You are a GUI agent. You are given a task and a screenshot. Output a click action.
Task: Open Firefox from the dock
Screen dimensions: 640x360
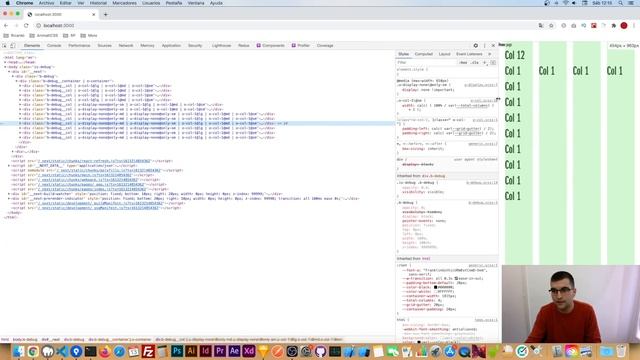[x=105, y=351]
